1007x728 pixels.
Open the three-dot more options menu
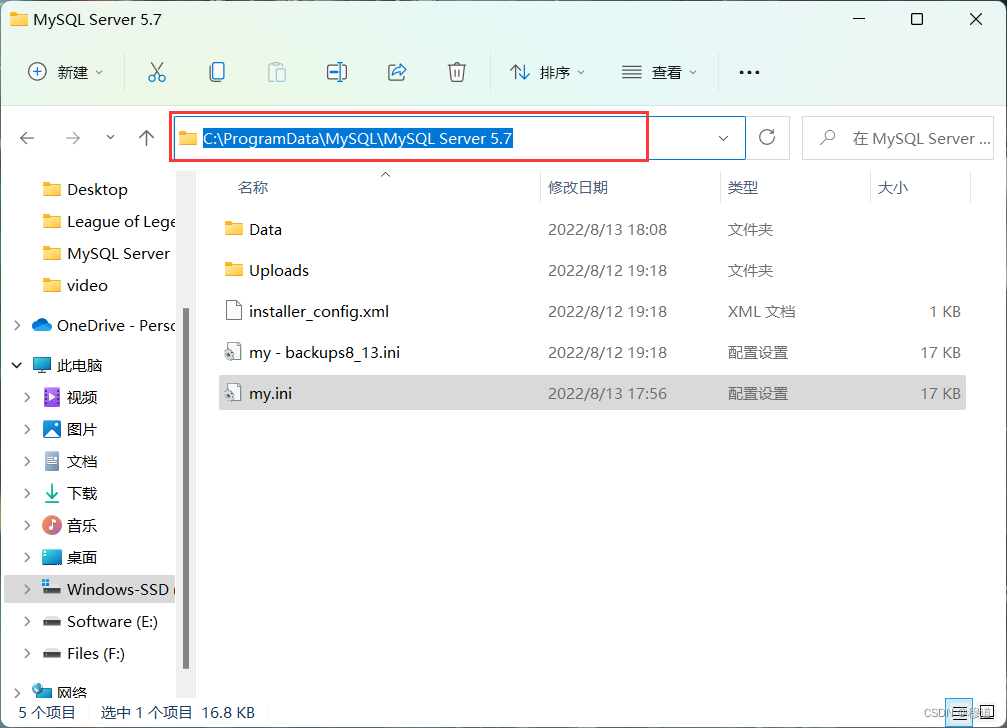coord(749,73)
